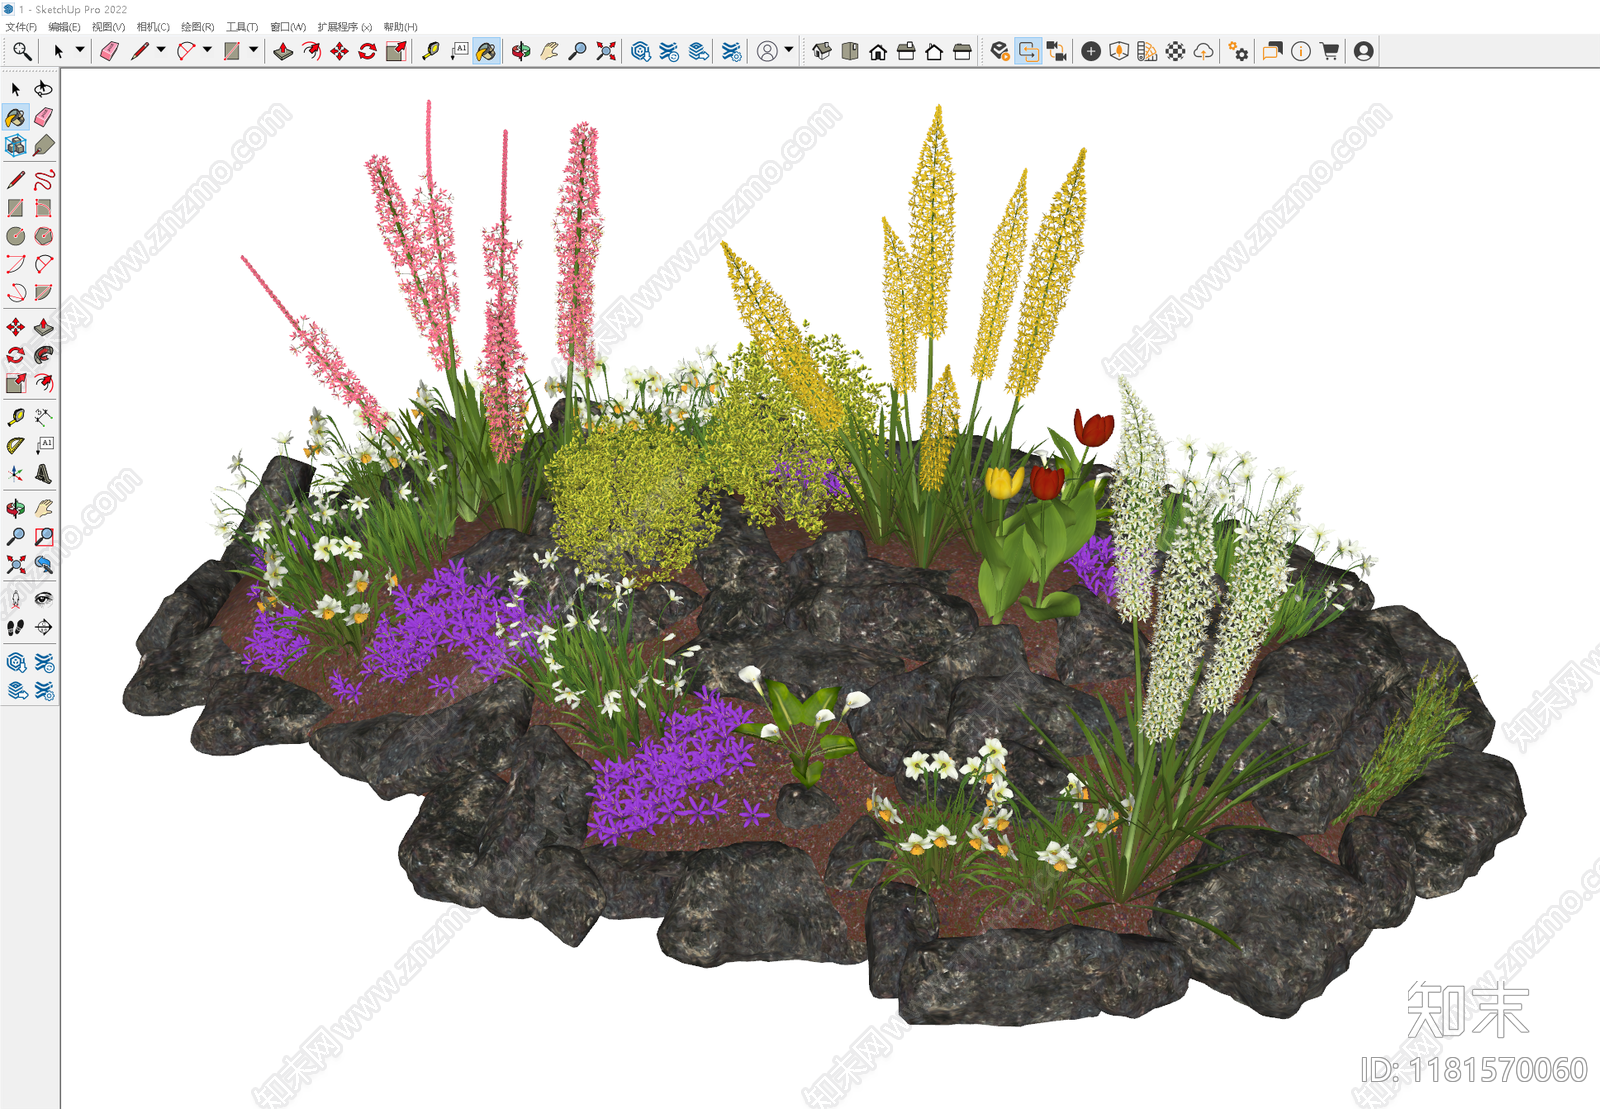The image size is (1600, 1109).
Task: Select Position Camera in left toolbar
Action: tap(15, 599)
